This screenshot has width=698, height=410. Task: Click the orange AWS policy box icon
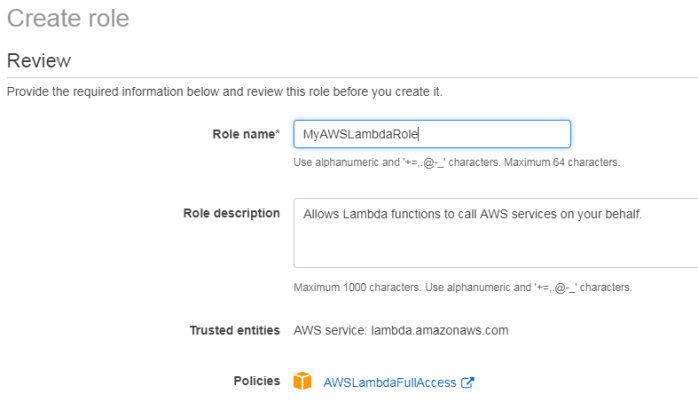(303, 381)
